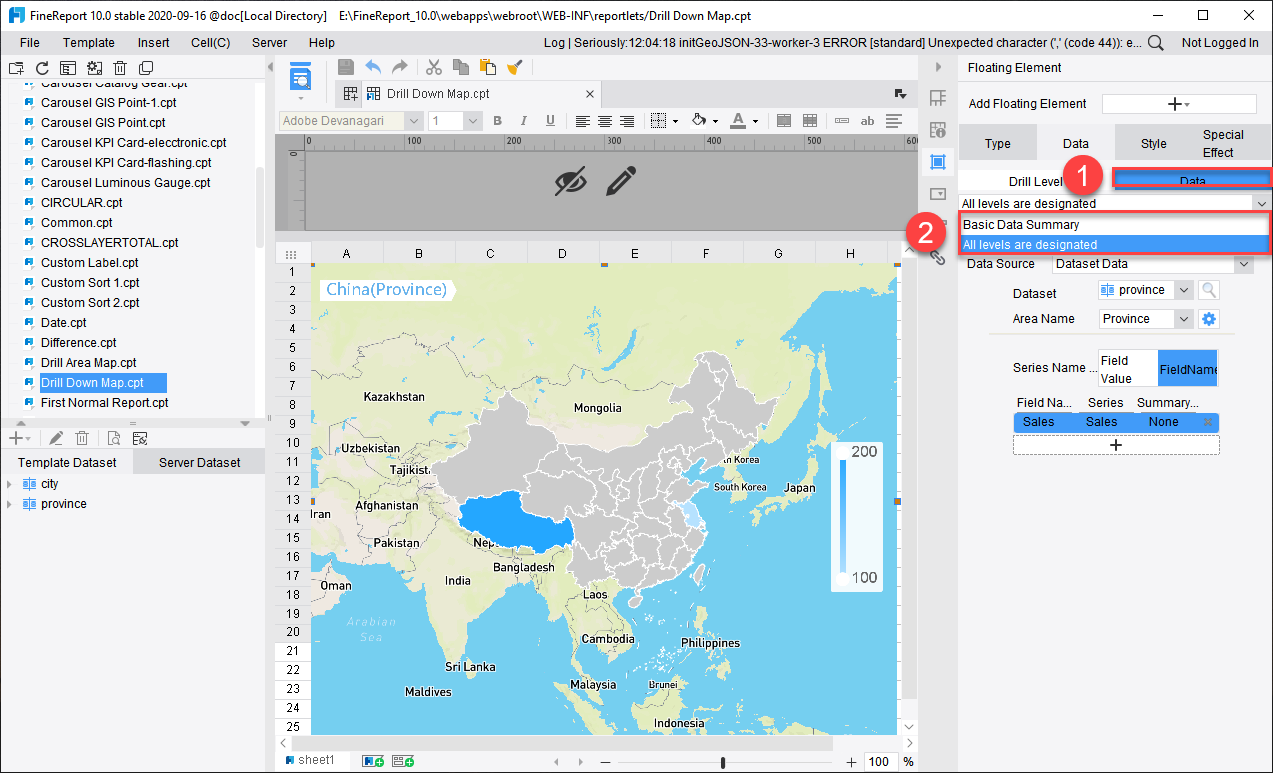The image size is (1273, 773).
Task: Switch to the Server Dataset tab
Action: pyautogui.click(x=198, y=461)
